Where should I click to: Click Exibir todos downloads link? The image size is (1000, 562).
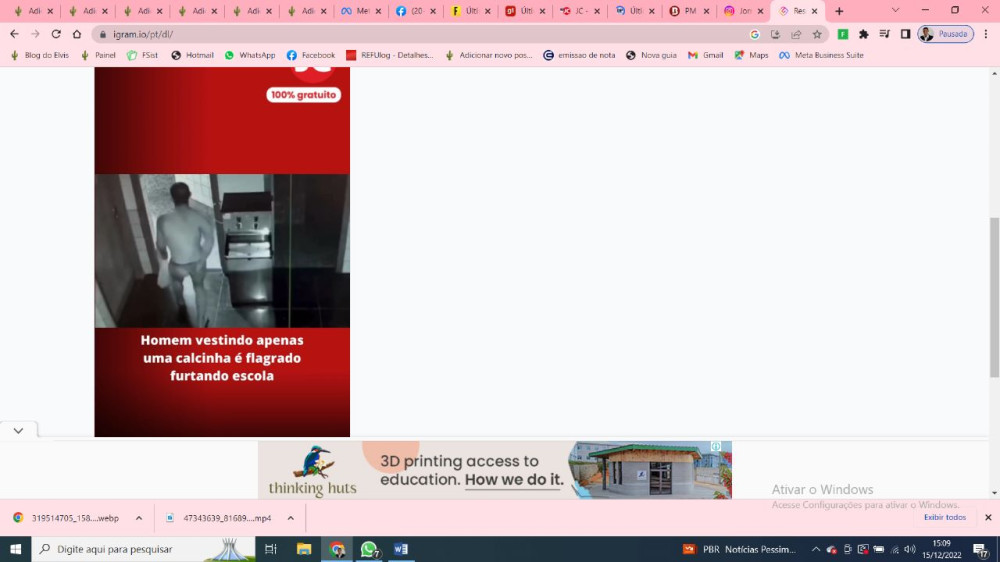point(945,517)
